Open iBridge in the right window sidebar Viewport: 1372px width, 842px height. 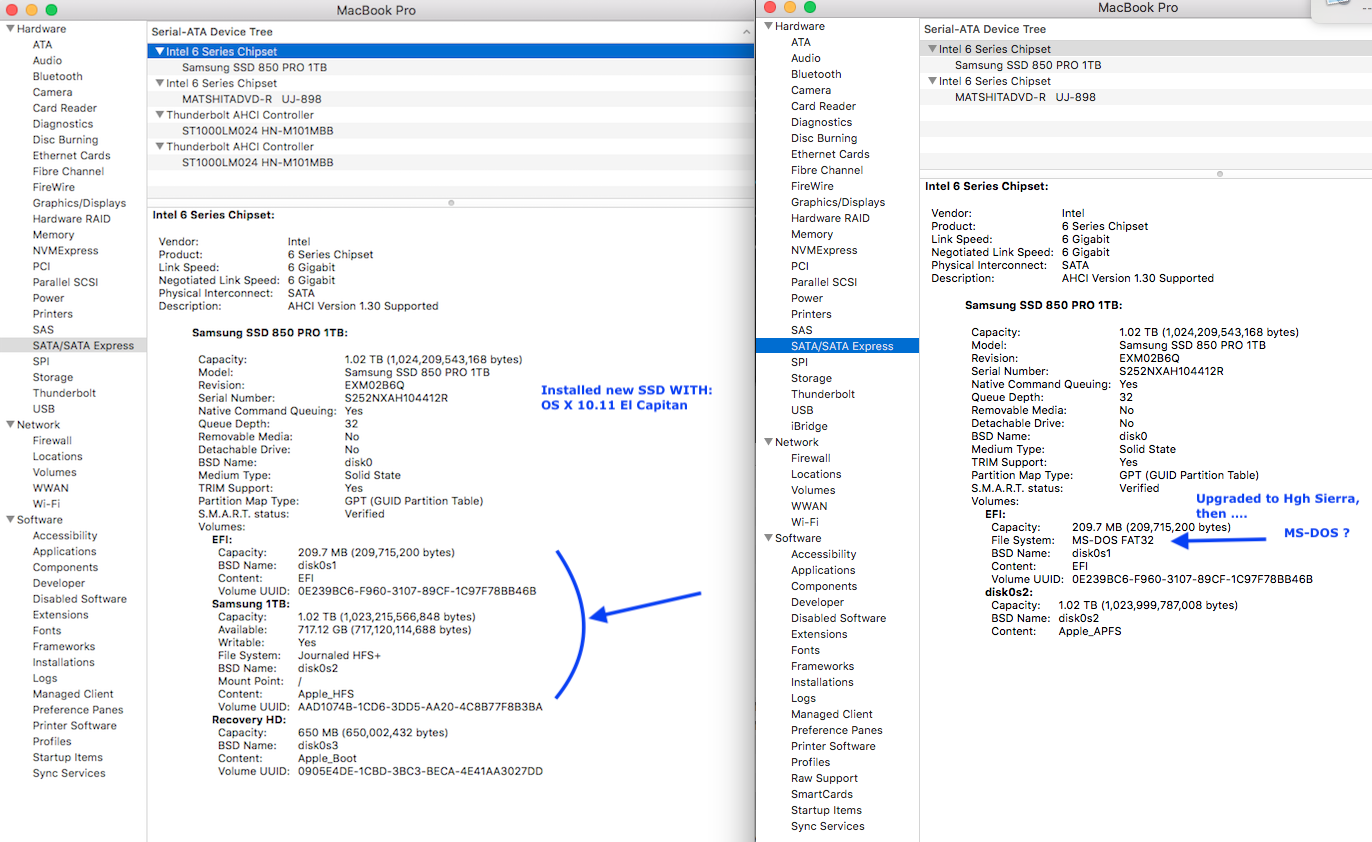click(809, 426)
